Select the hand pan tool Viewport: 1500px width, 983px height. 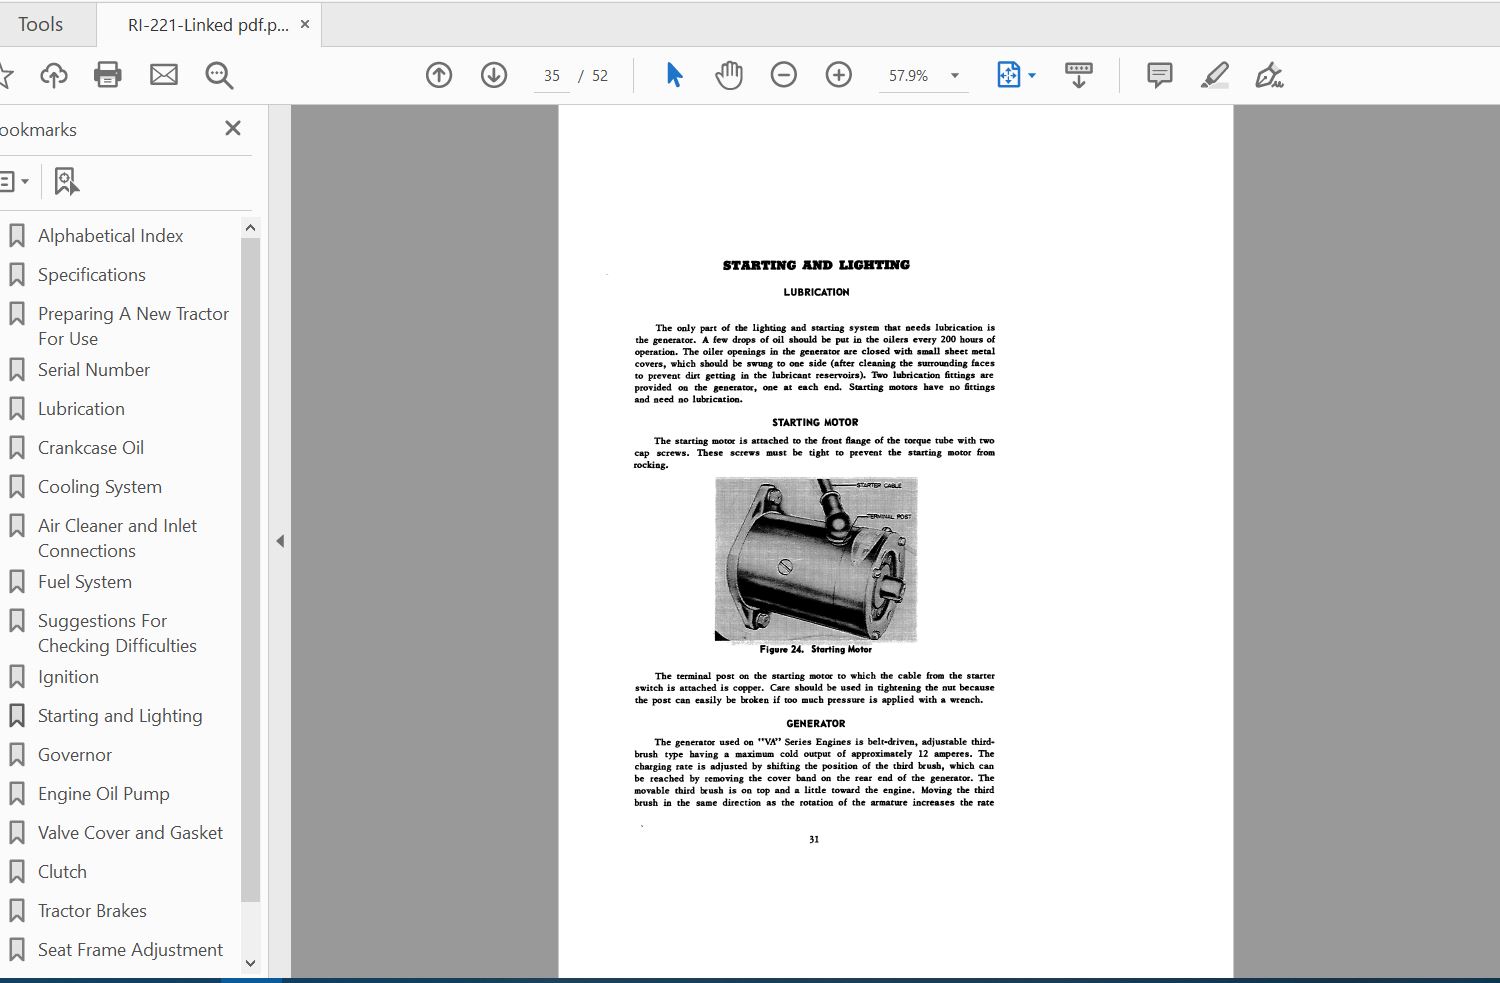729,75
